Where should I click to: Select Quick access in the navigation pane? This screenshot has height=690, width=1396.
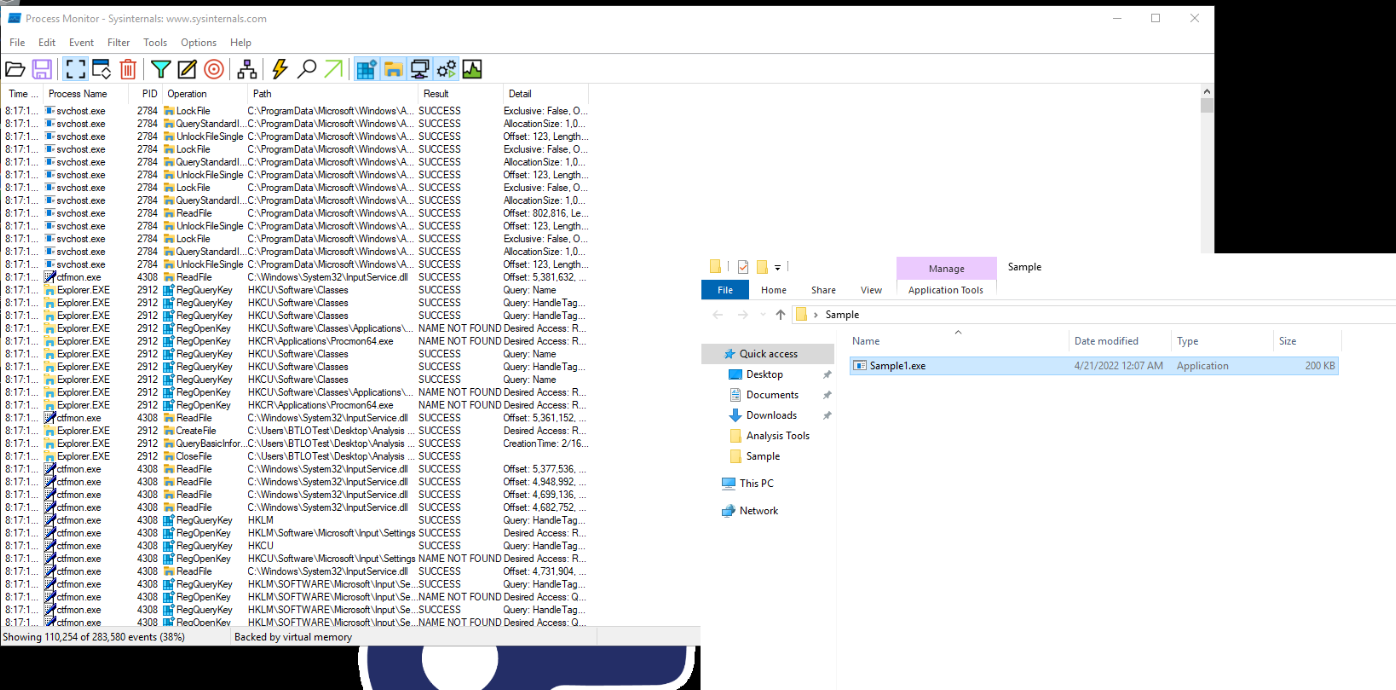tap(768, 354)
